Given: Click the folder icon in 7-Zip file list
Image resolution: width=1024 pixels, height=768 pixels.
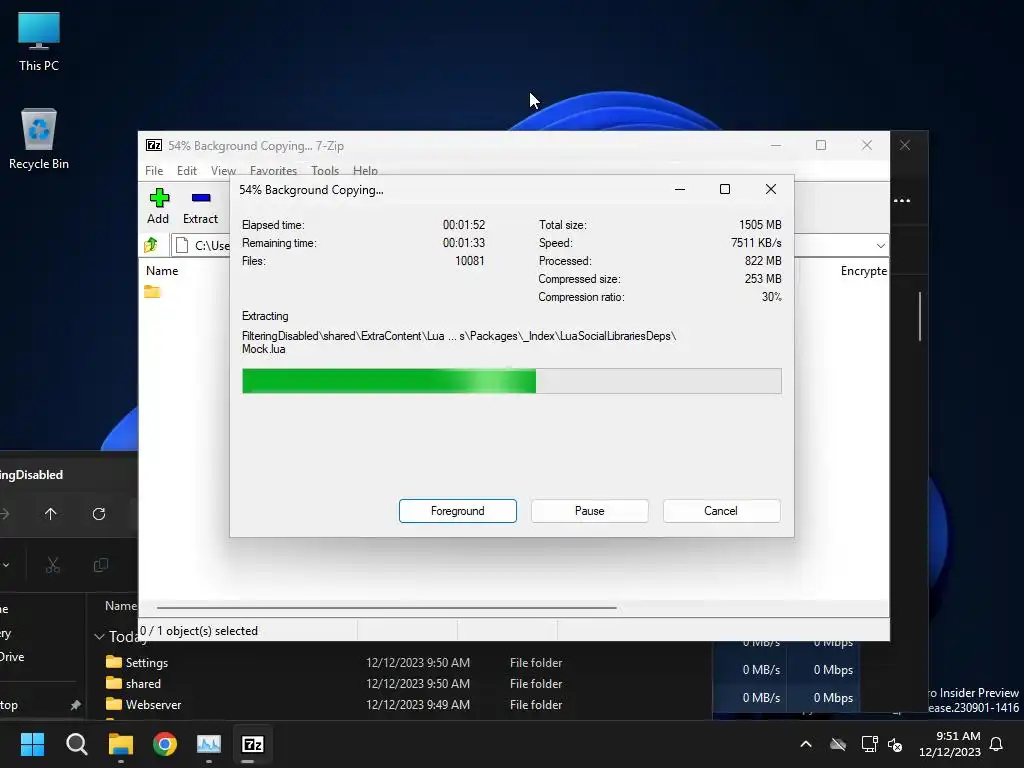Looking at the screenshot, I should pyautogui.click(x=152, y=291).
